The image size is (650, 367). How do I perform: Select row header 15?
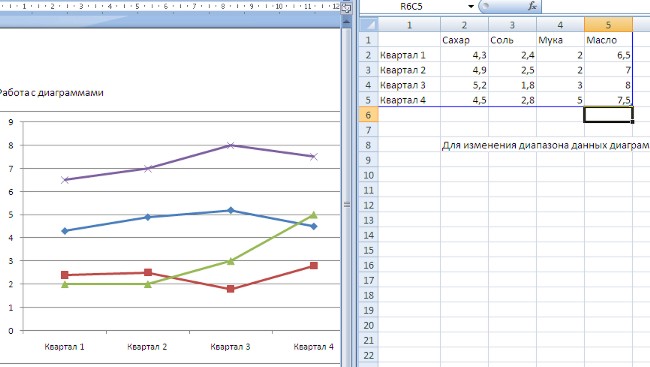(x=369, y=250)
